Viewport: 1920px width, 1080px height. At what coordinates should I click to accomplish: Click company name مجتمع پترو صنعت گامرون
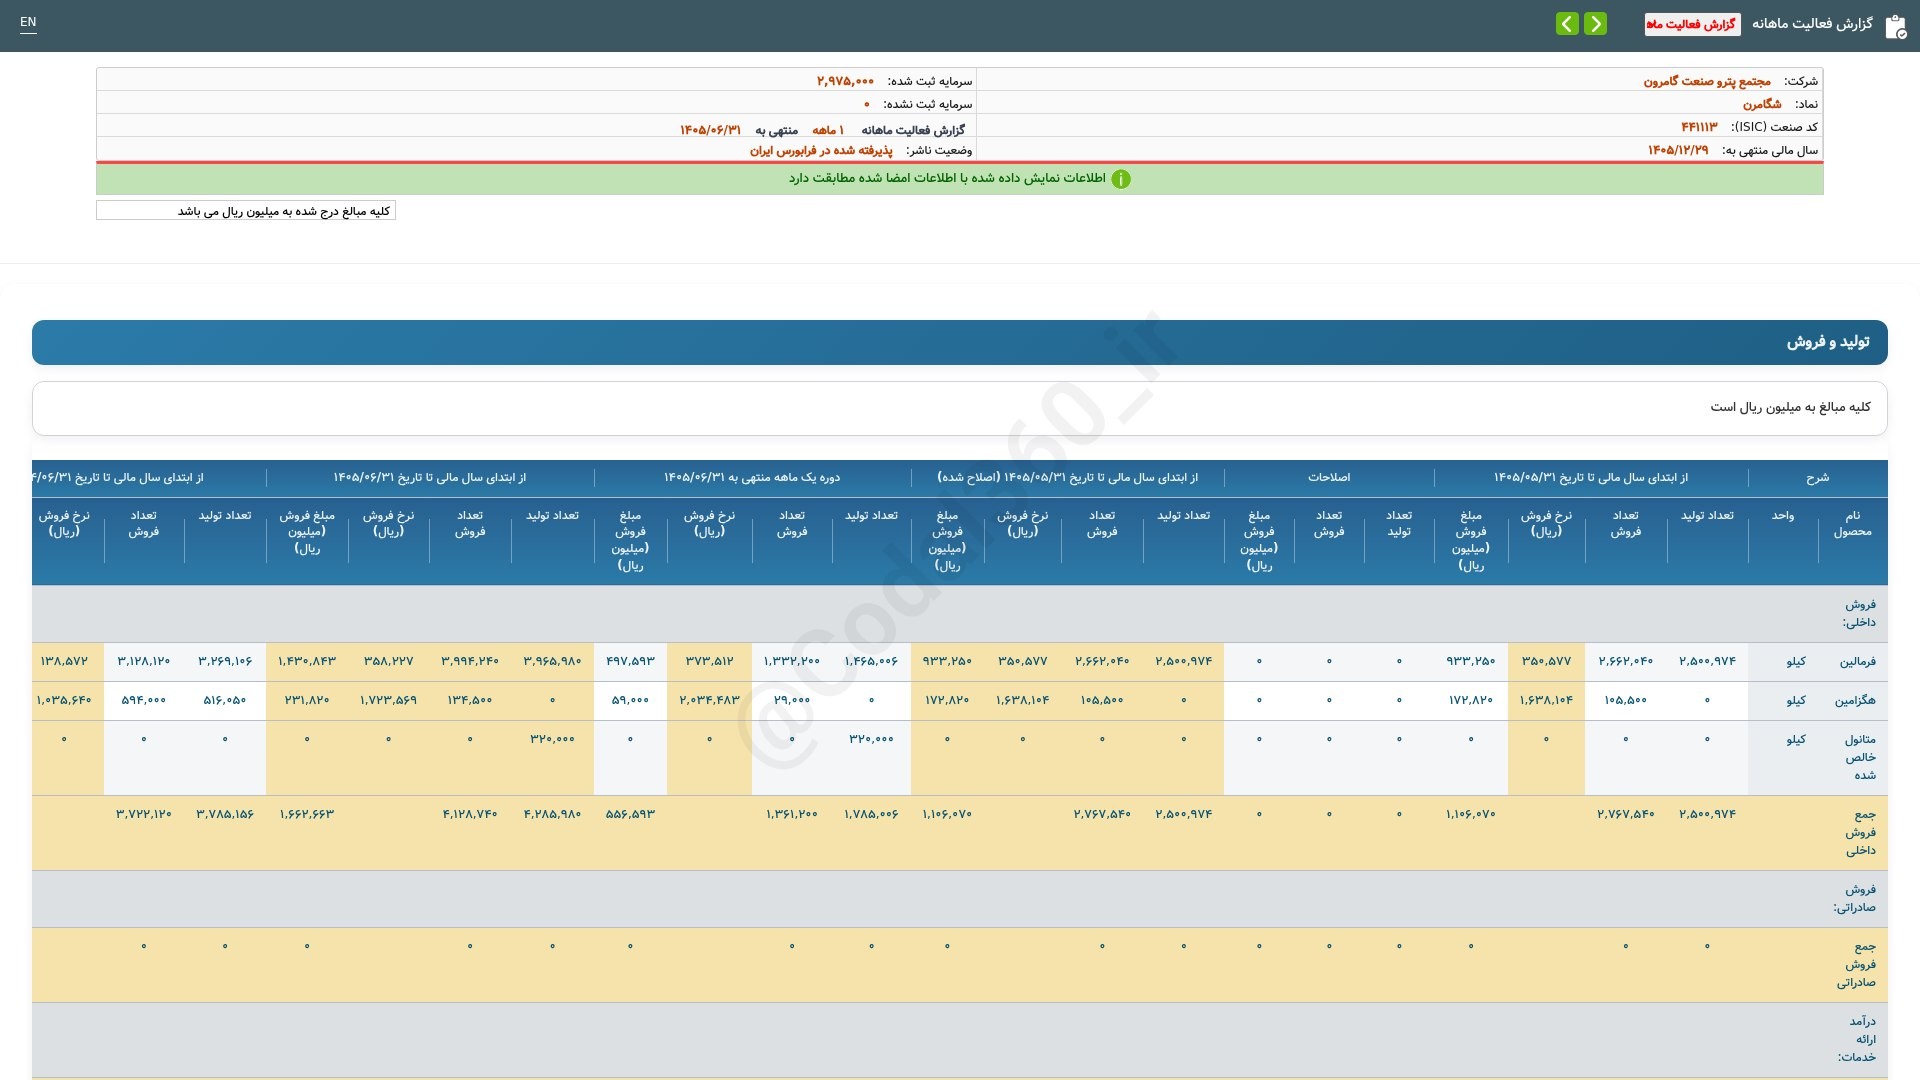click(x=1706, y=81)
